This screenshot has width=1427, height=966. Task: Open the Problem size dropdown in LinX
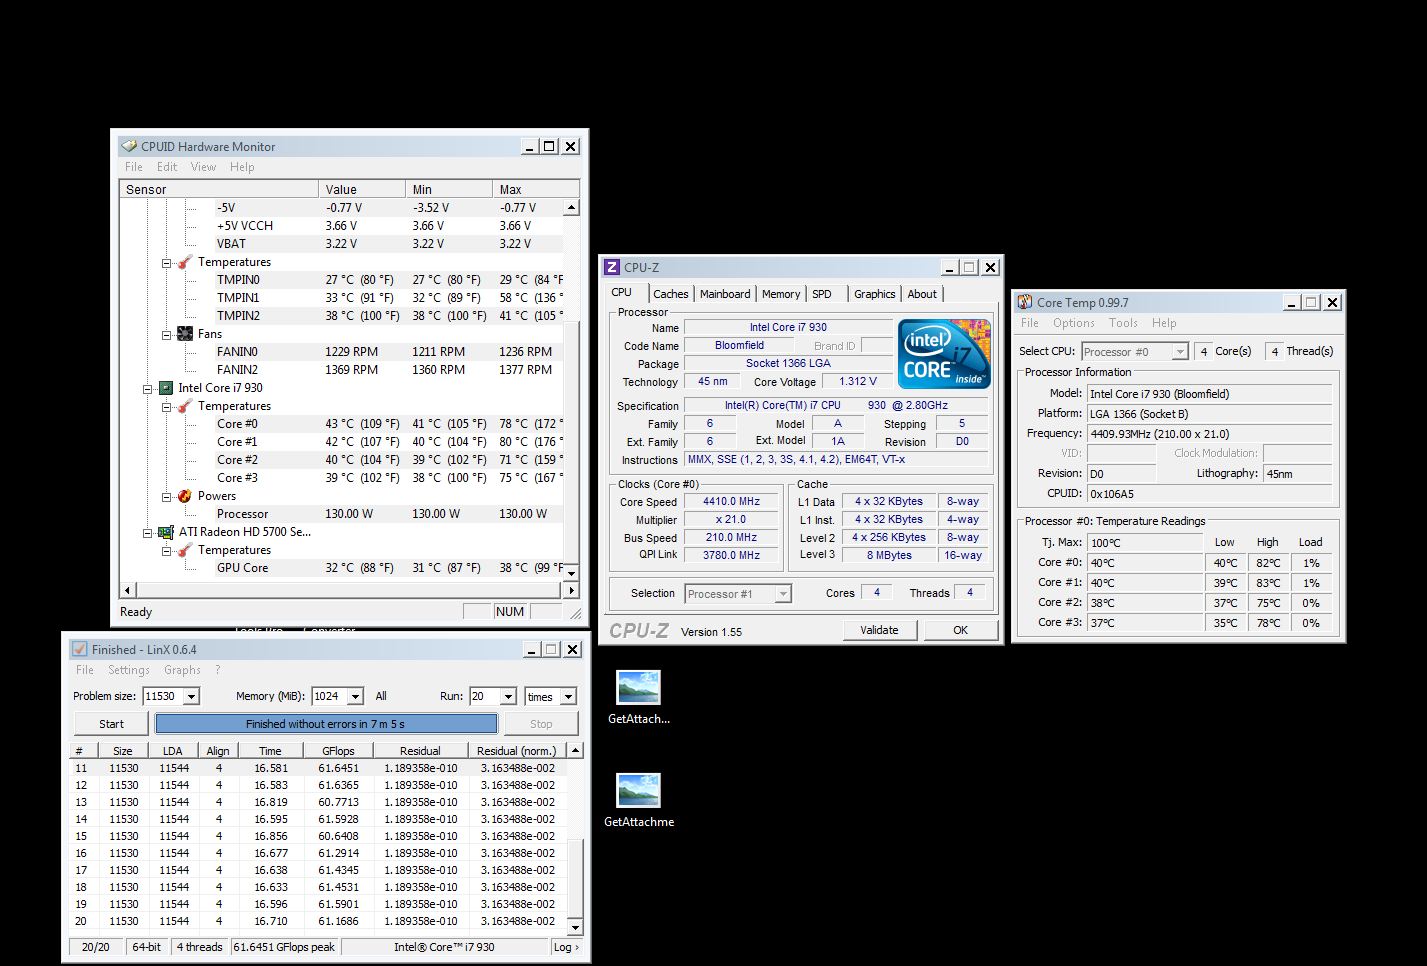click(192, 696)
